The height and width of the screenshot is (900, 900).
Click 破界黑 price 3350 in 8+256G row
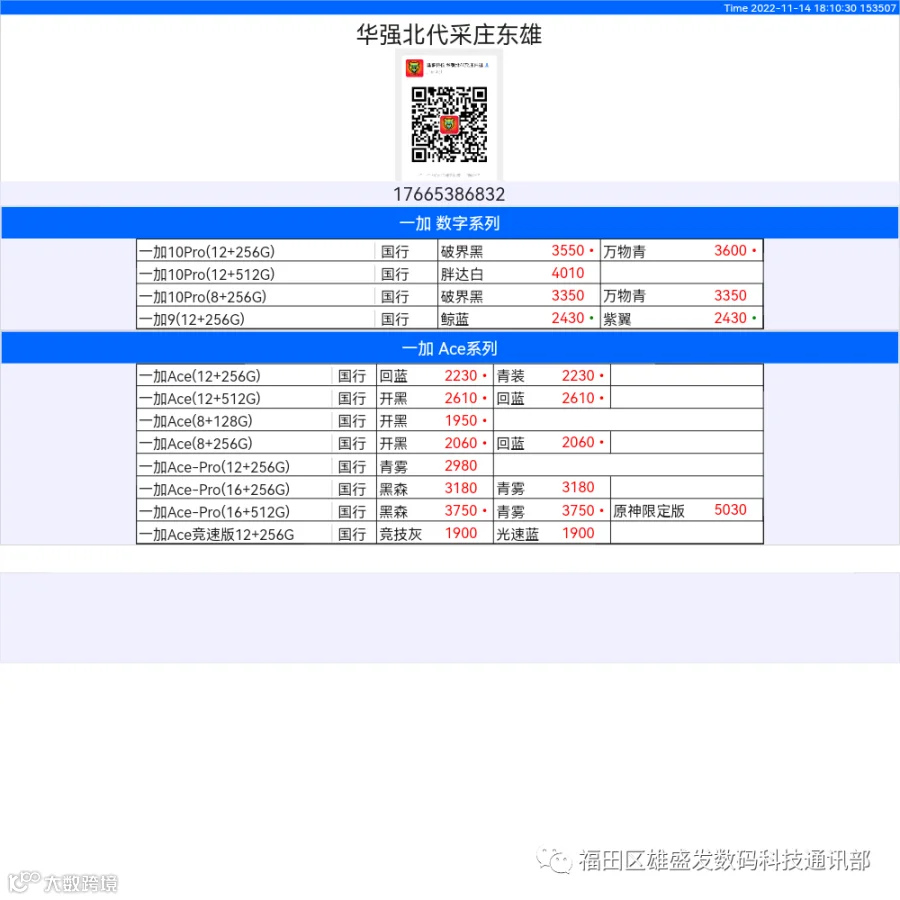pyautogui.click(x=568, y=295)
